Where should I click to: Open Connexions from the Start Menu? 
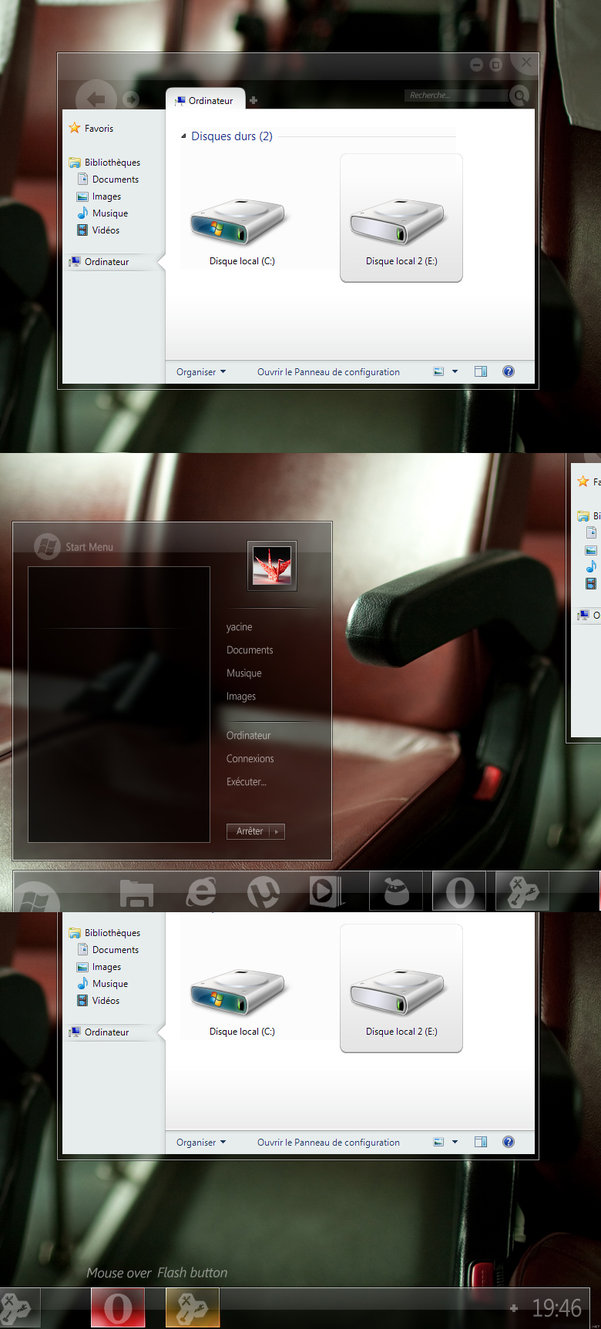coord(250,758)
